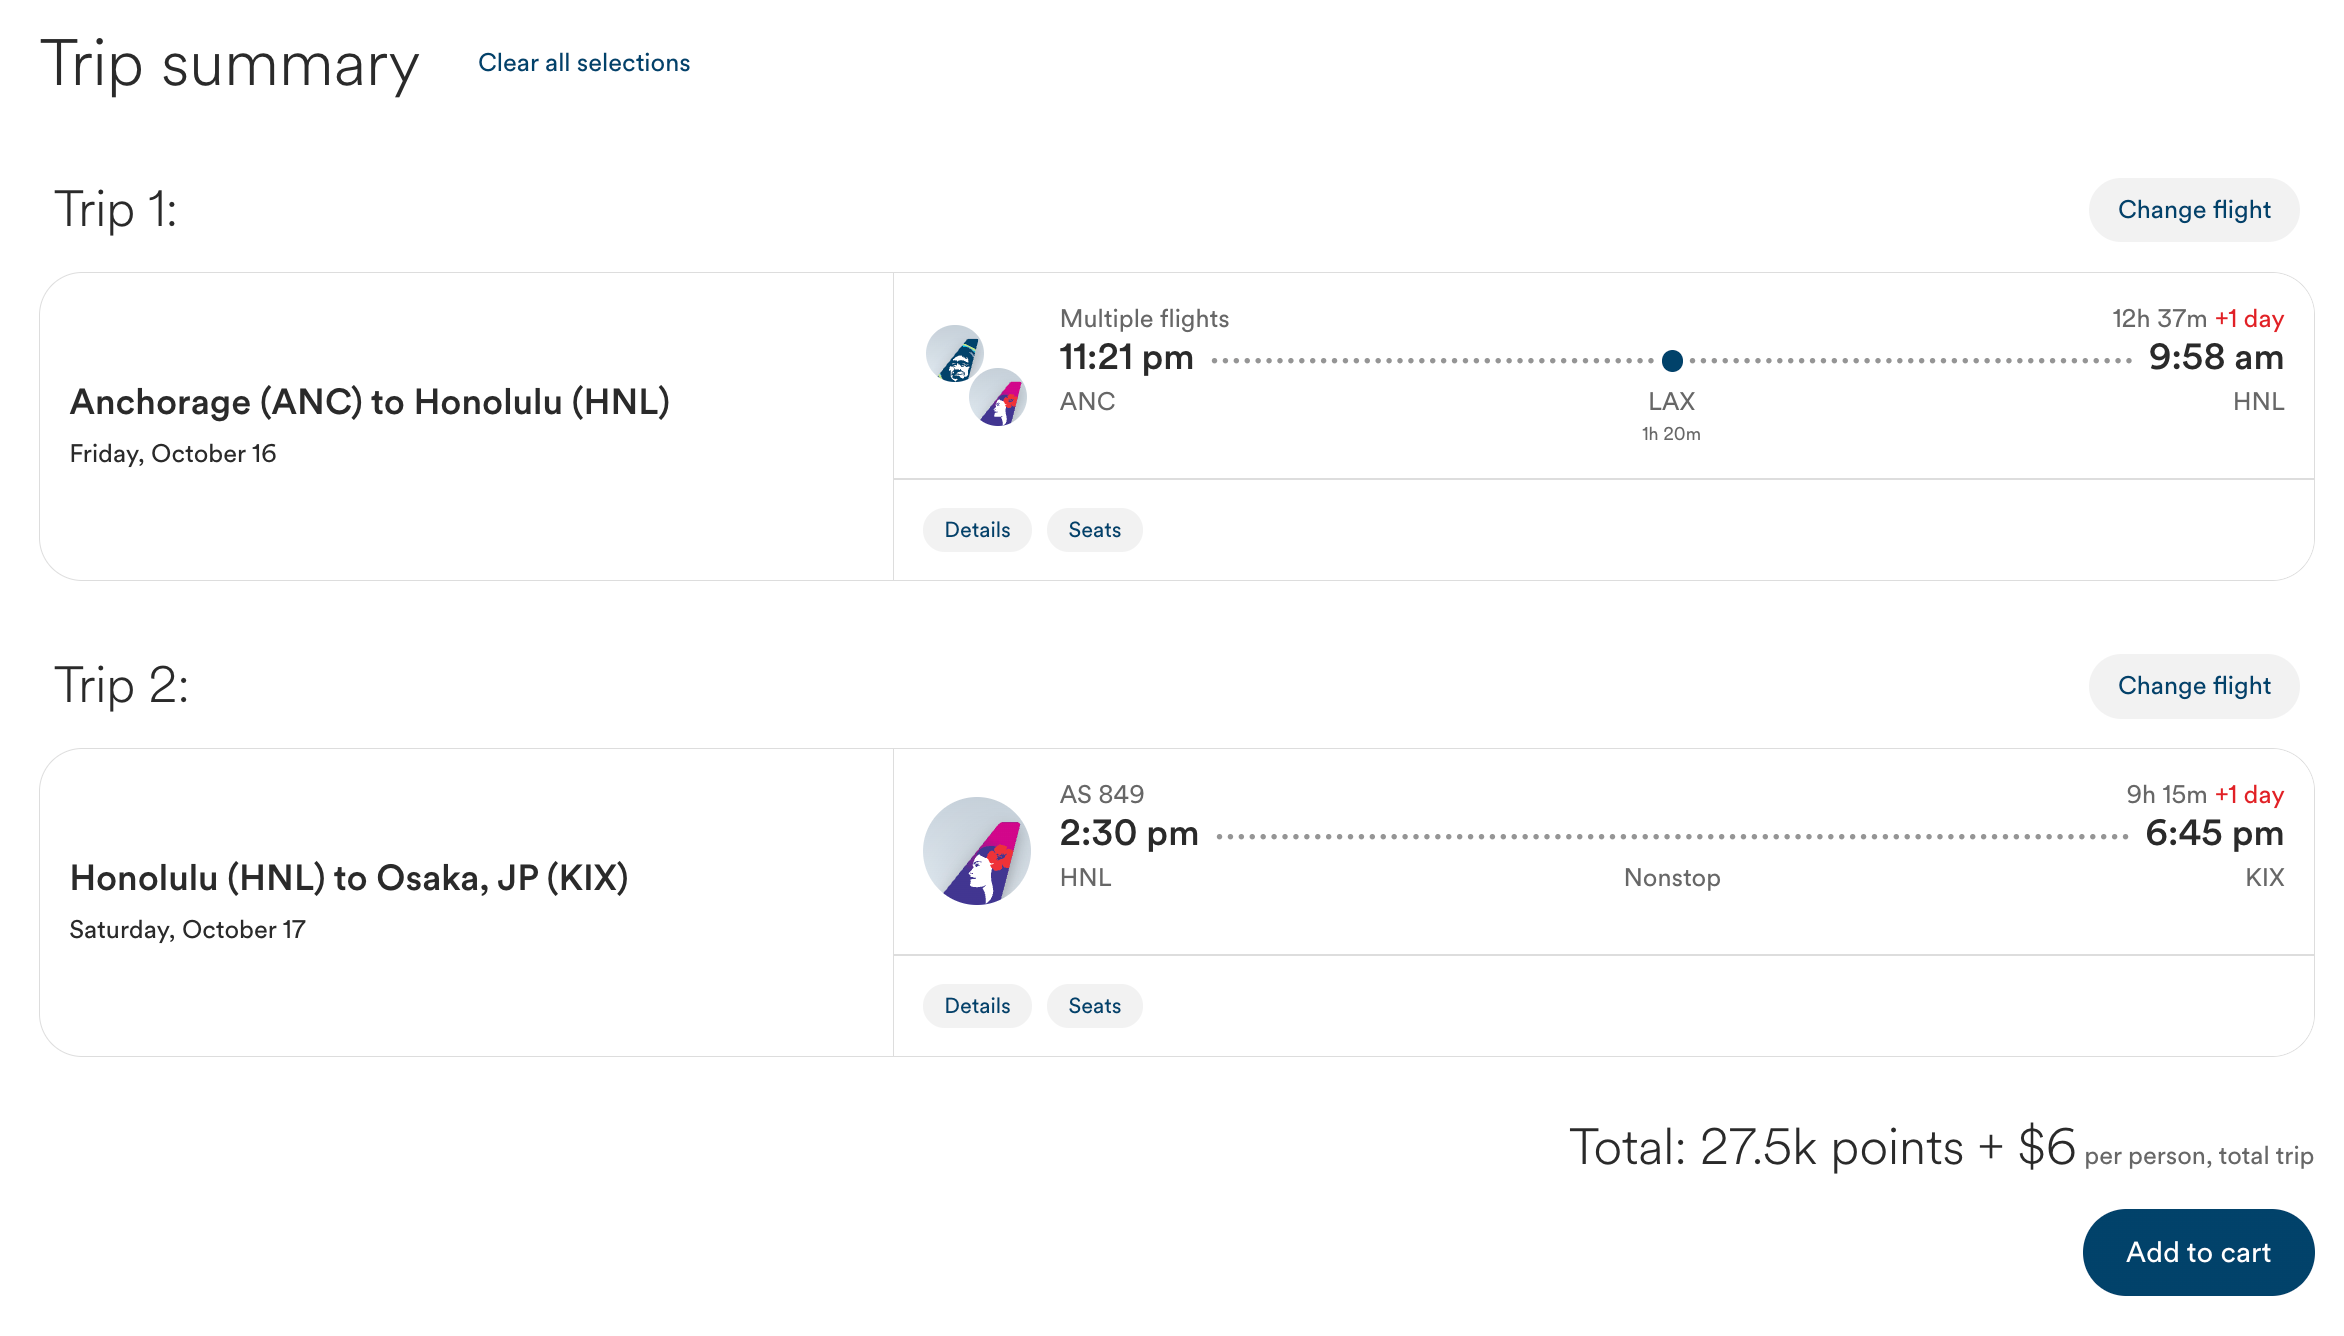Click the LAX layover stop dot

pyautogui.click(x=1672, y=360)
